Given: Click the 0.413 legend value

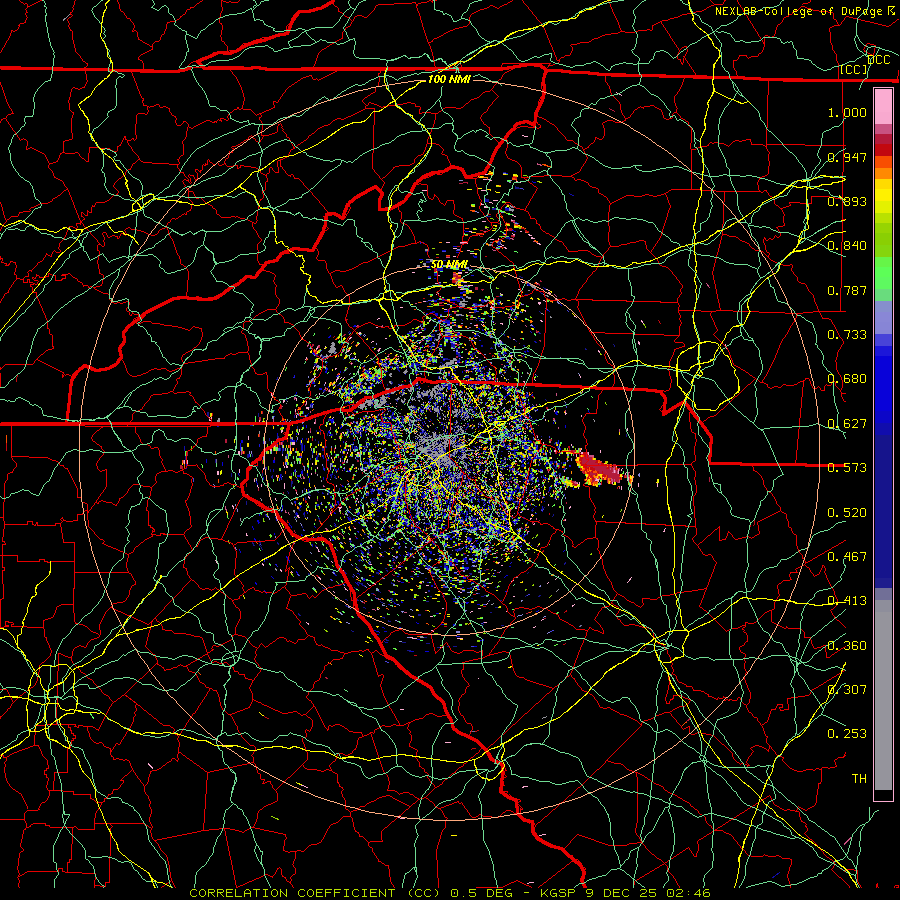Looking at the screenshot, I should point(847,601).
